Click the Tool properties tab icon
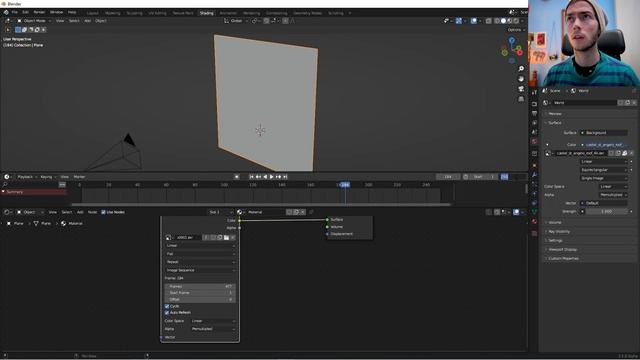This screenshot has width=640, height=360. 534,93
